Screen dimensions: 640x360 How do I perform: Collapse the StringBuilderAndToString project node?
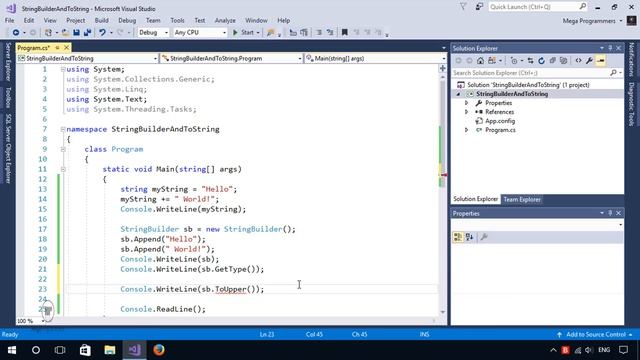pyautogui.click(x=458, y=94)
